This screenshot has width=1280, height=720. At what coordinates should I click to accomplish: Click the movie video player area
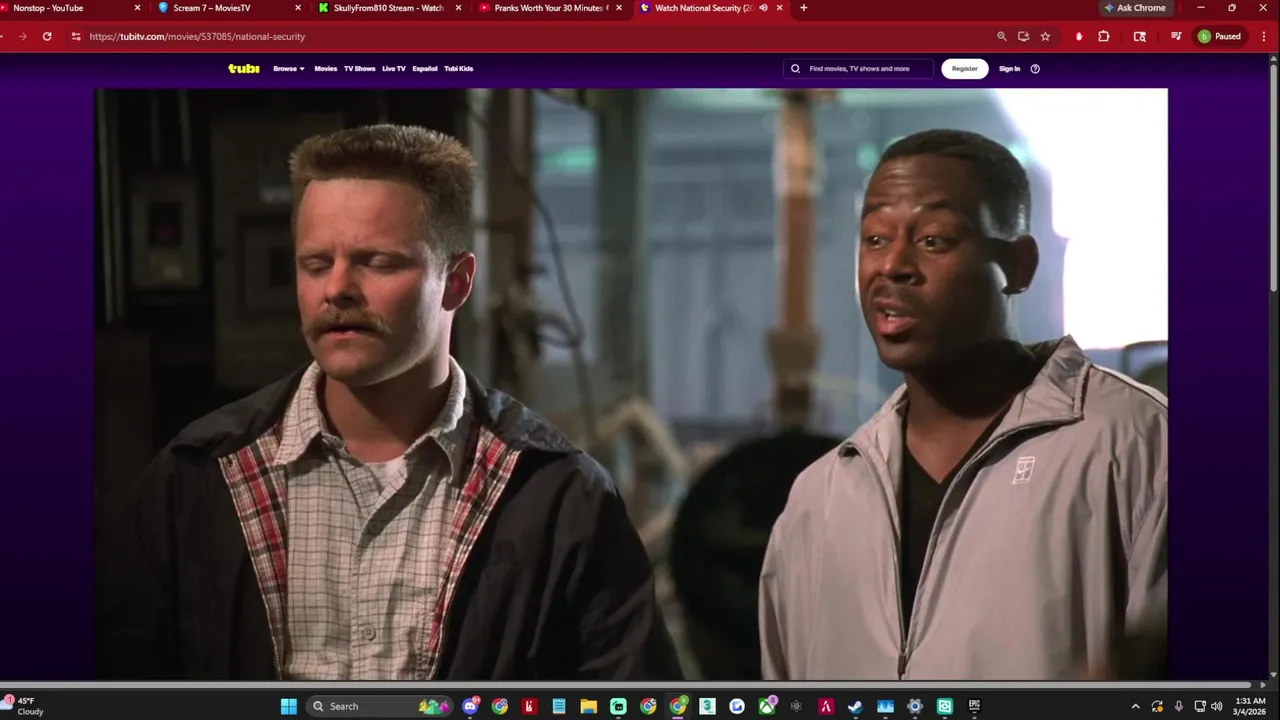tap(631, 384)
